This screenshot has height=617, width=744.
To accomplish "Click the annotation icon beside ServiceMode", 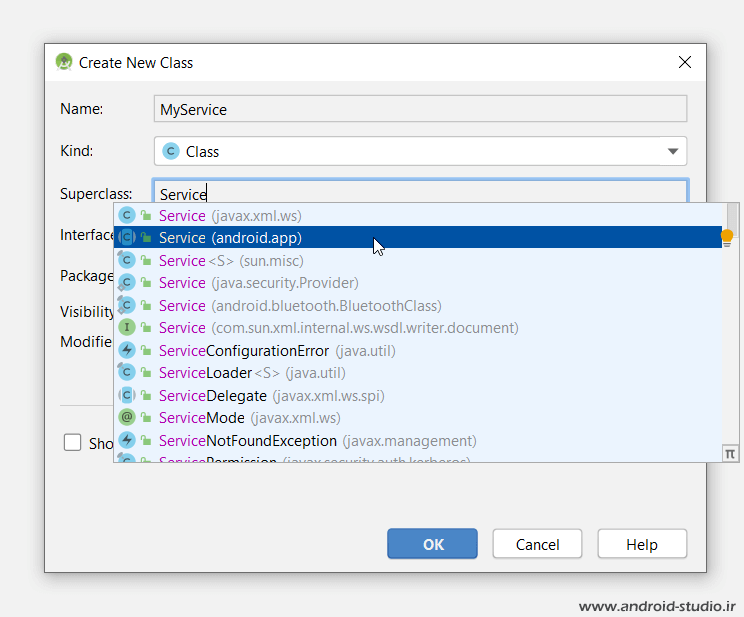I will pyautogui.click(x=127, y=418).
